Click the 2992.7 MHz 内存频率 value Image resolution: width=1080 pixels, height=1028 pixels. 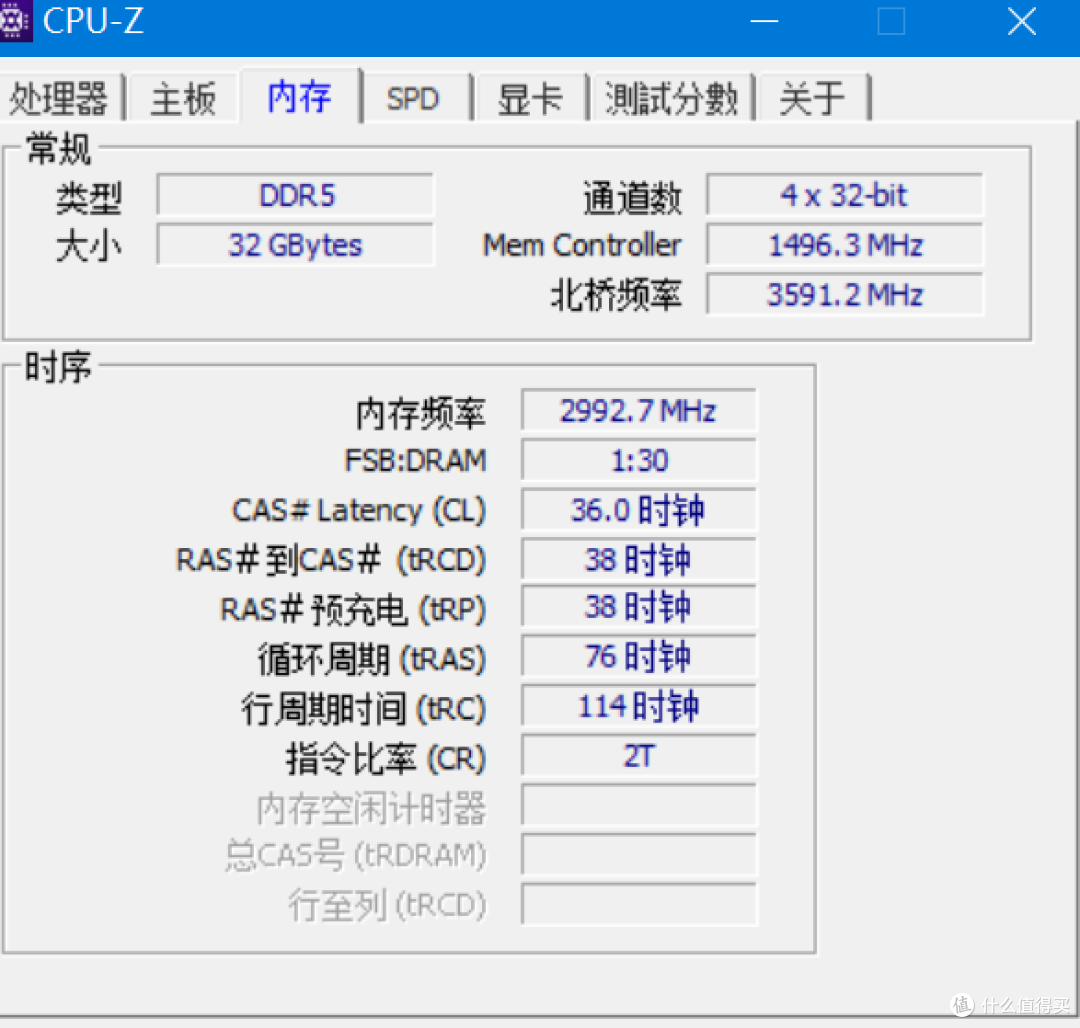638,411
